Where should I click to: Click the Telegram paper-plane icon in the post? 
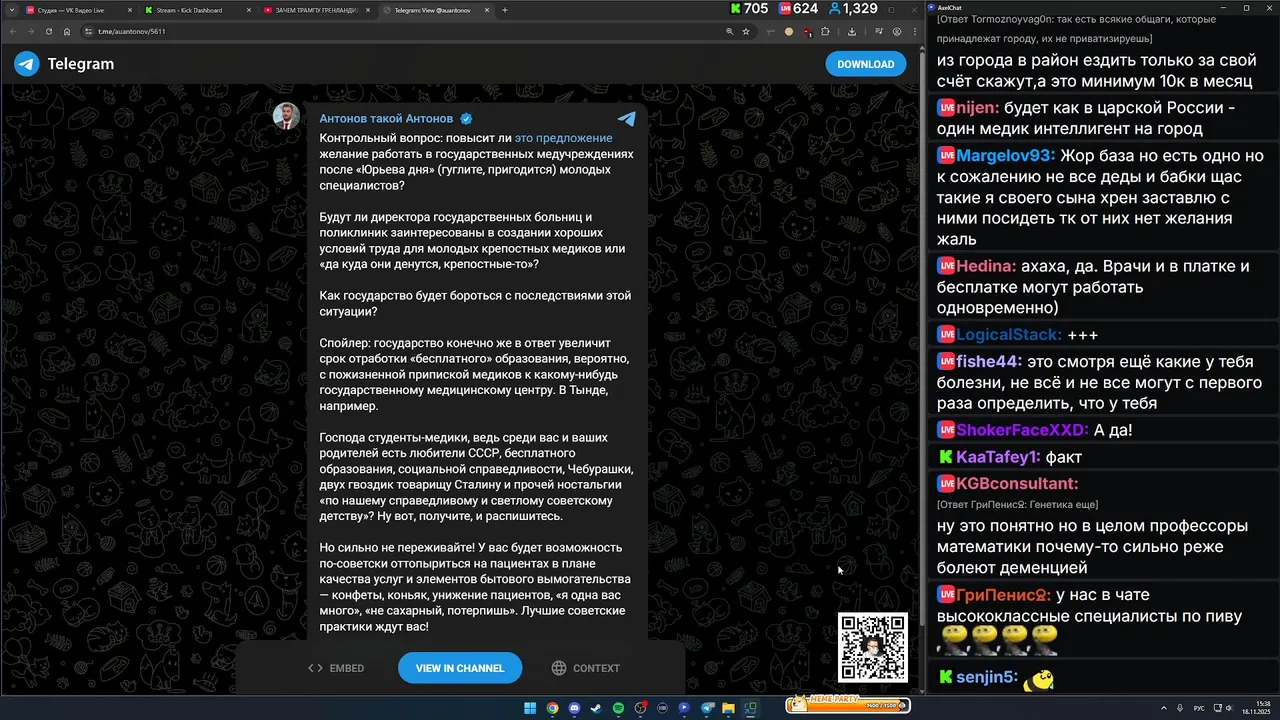(x=626, y=118)
